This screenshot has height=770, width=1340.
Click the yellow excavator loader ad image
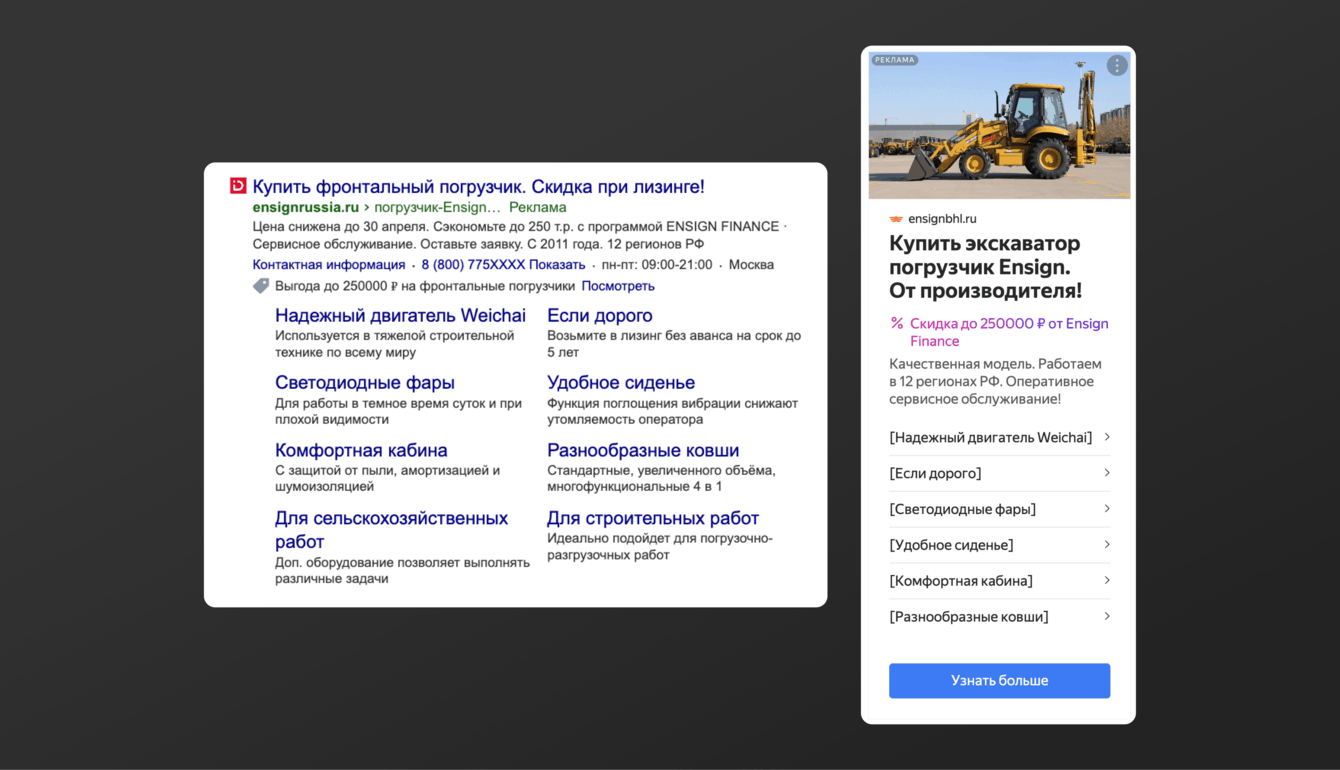1000,125
